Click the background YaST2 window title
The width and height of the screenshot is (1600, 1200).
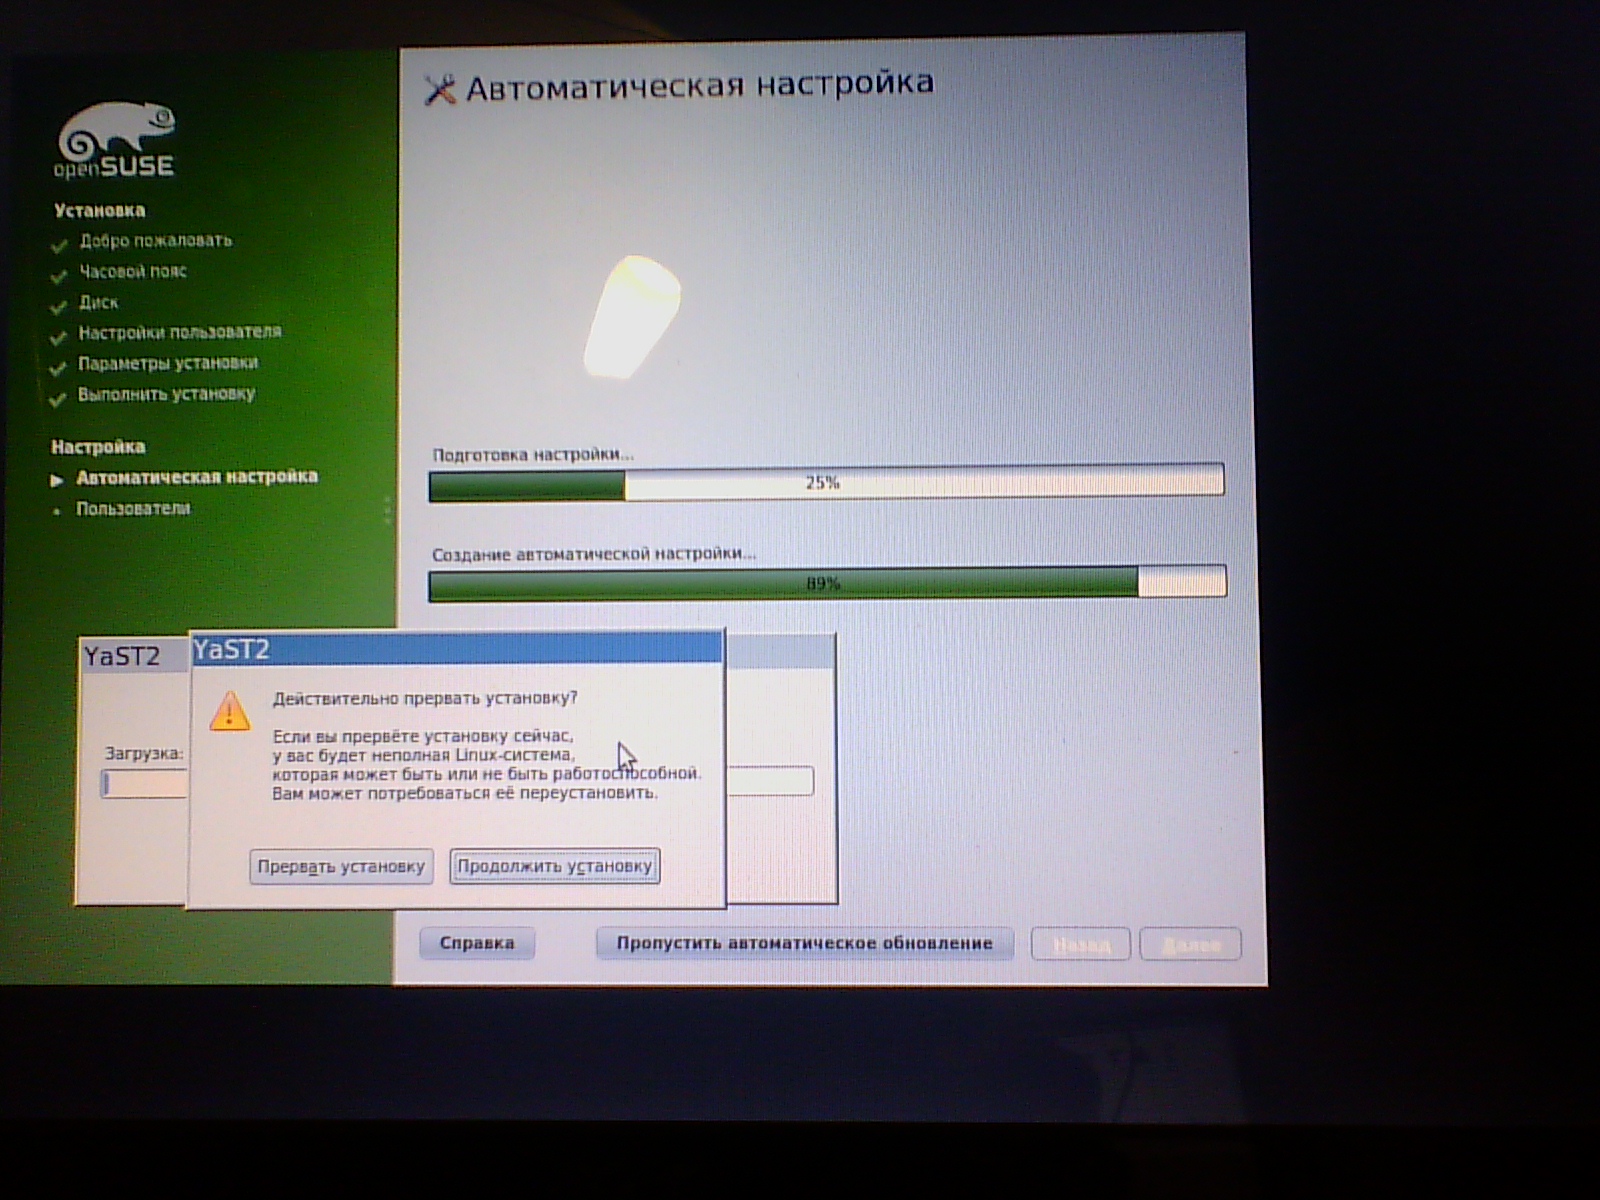(x=122, y=656)
